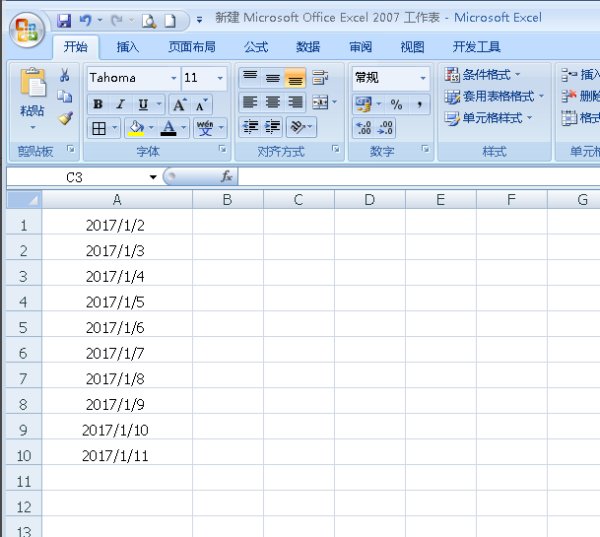Switch to the 插入 tab
Image resolution: width=600 pixels, height=537 pixels.
pos(127,47)
